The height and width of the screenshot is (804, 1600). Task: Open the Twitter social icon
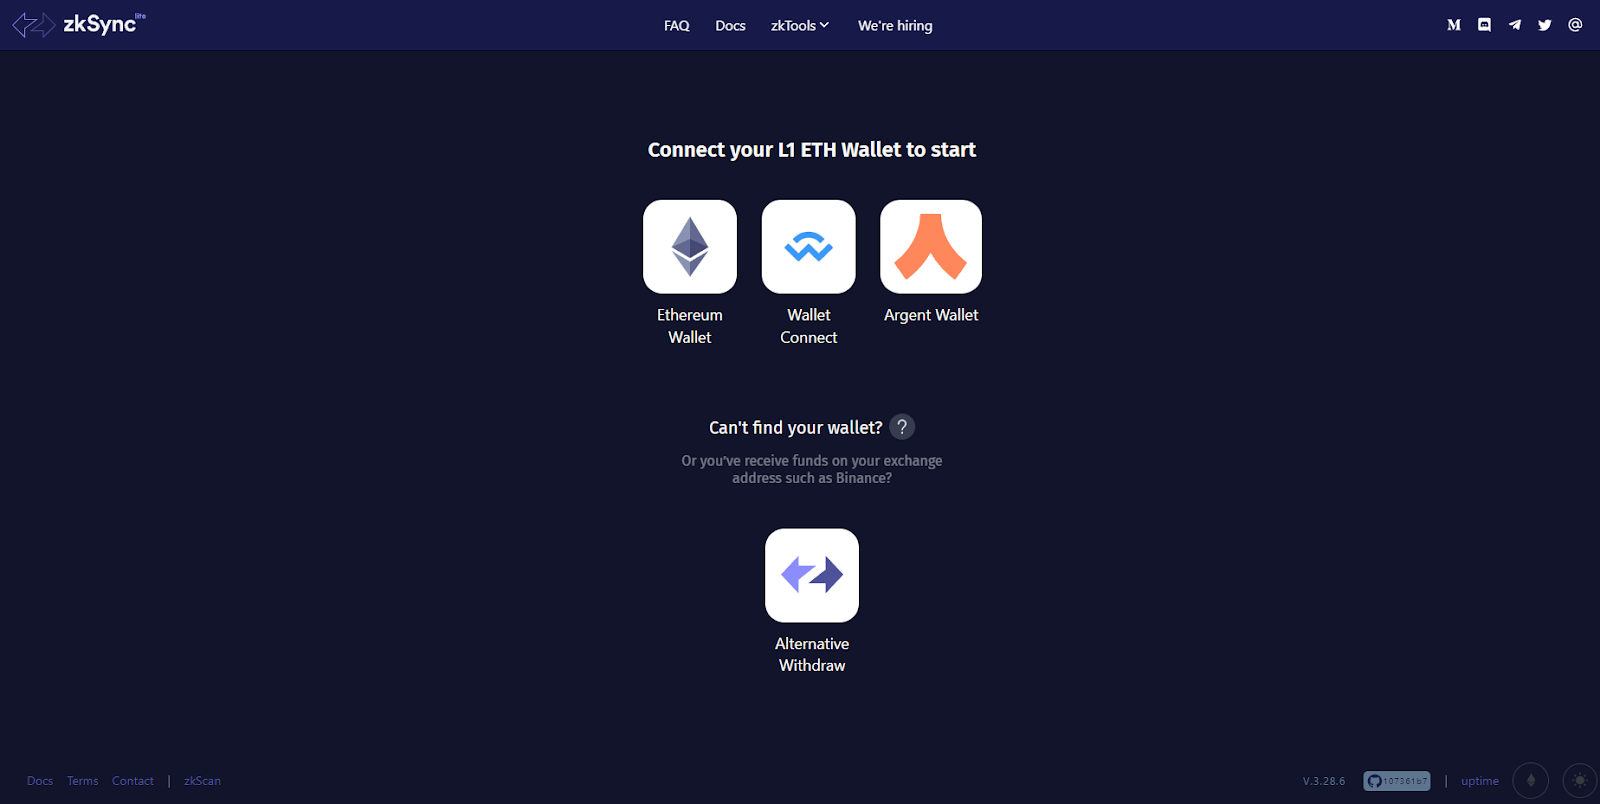point(1545,25)
